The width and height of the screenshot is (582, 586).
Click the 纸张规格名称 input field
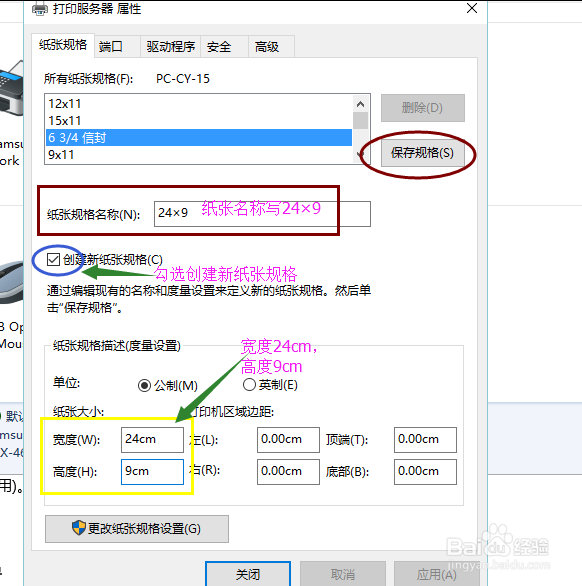(262, 214)
